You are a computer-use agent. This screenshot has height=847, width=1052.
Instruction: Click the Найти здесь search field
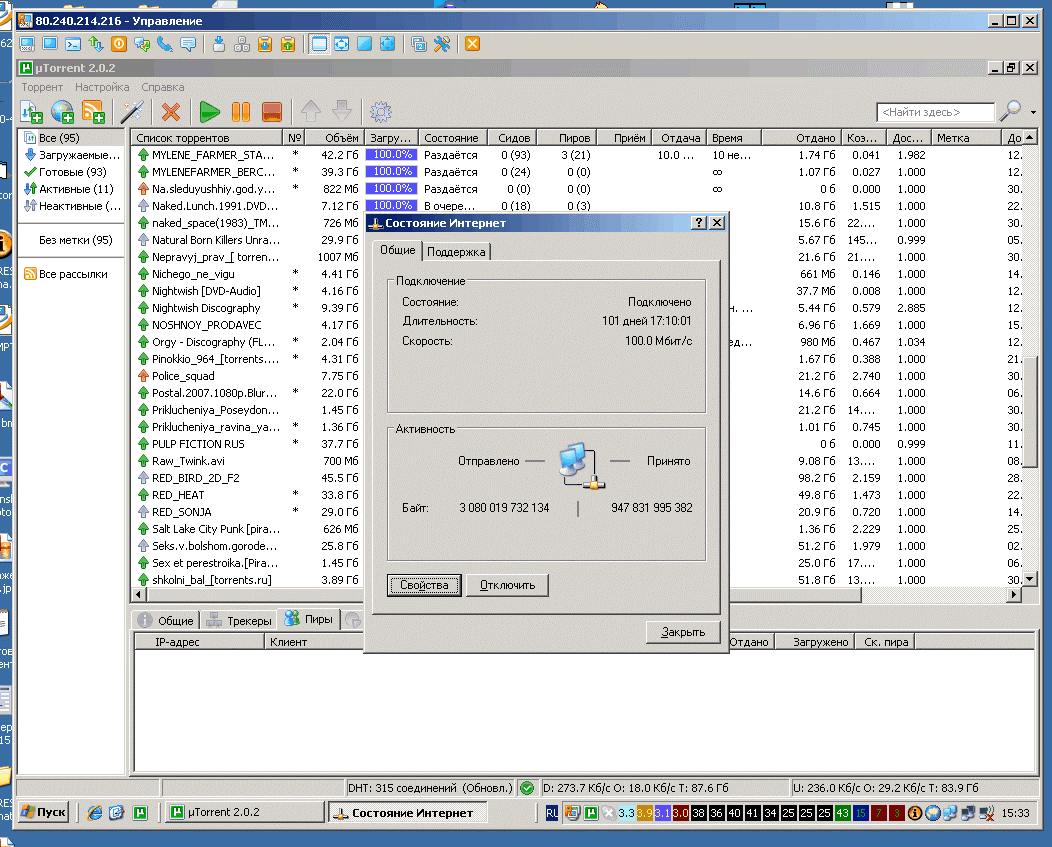[x=935, y=112]
